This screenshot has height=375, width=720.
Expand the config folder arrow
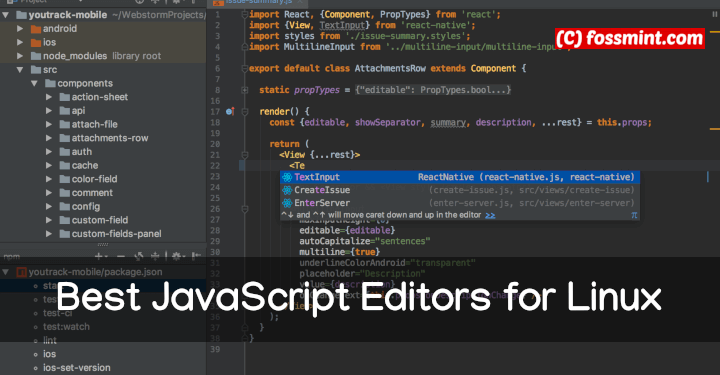point(49,207)
